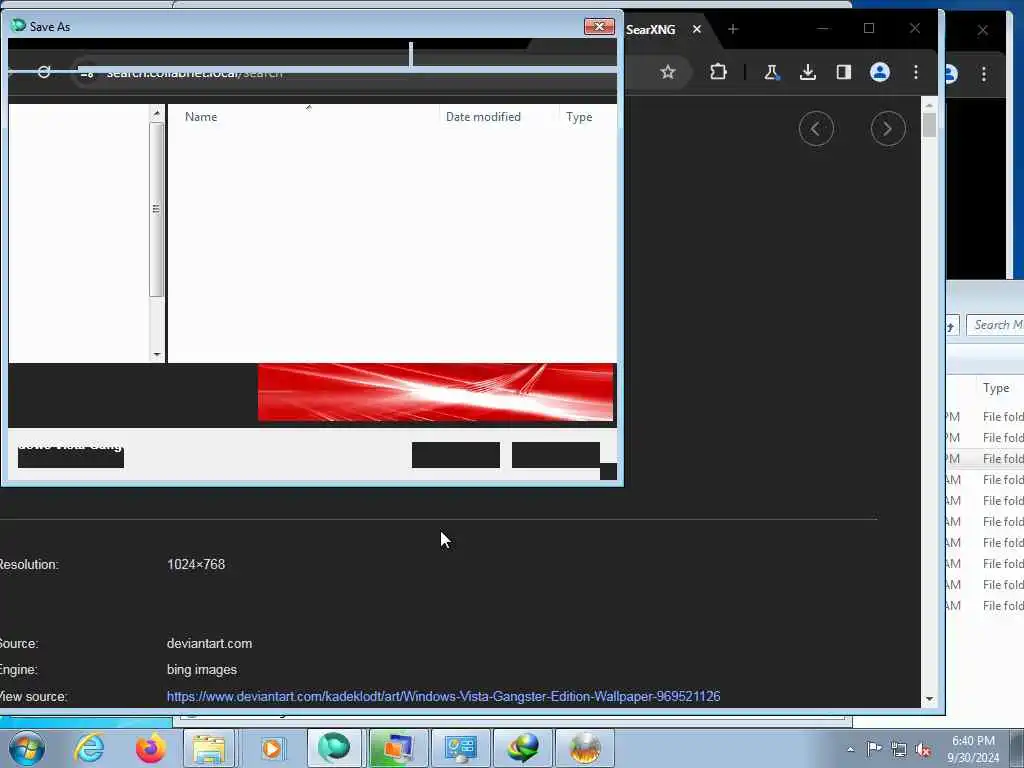The width and height of the screenshot is (1024, 768).
Task: Close the Save As dialog
Action: [599, 27]
